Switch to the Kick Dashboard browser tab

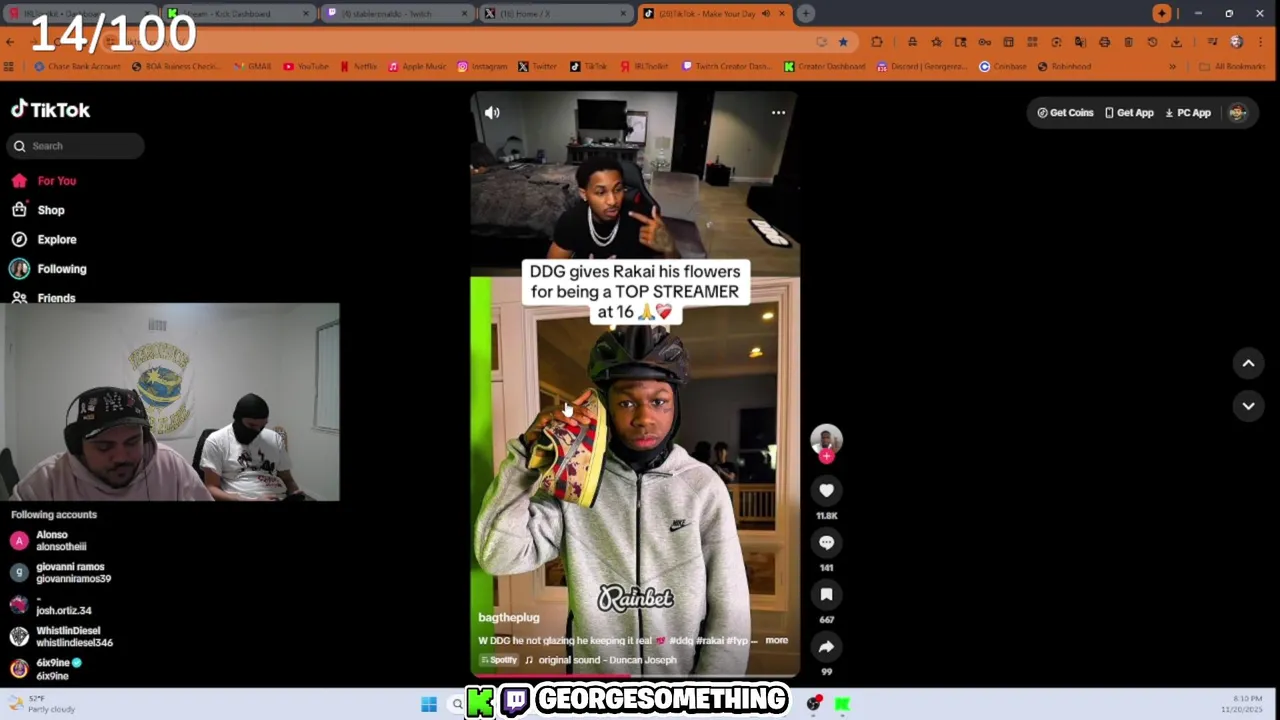pos(238,14)
